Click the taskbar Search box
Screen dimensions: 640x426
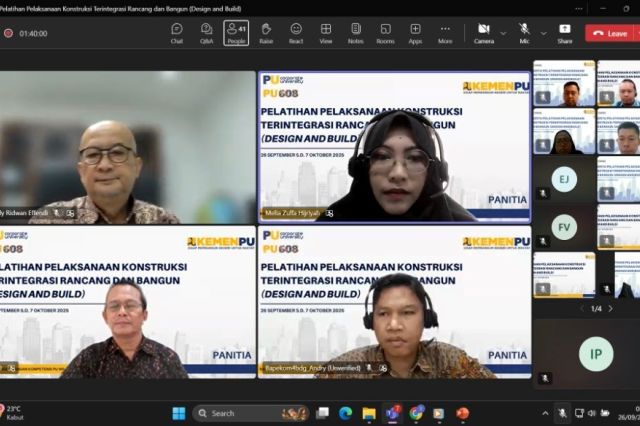251,413
